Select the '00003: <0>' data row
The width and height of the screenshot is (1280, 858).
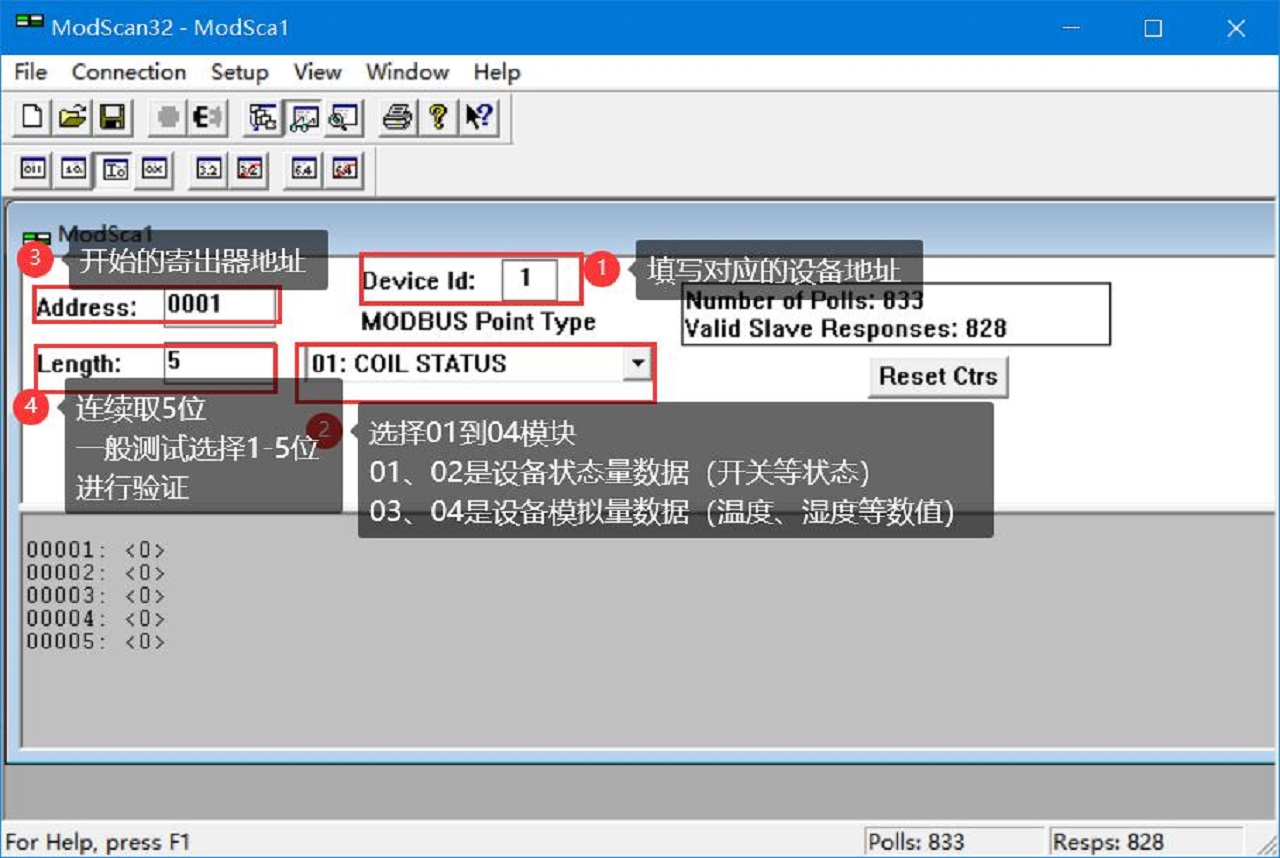[96, 596]
